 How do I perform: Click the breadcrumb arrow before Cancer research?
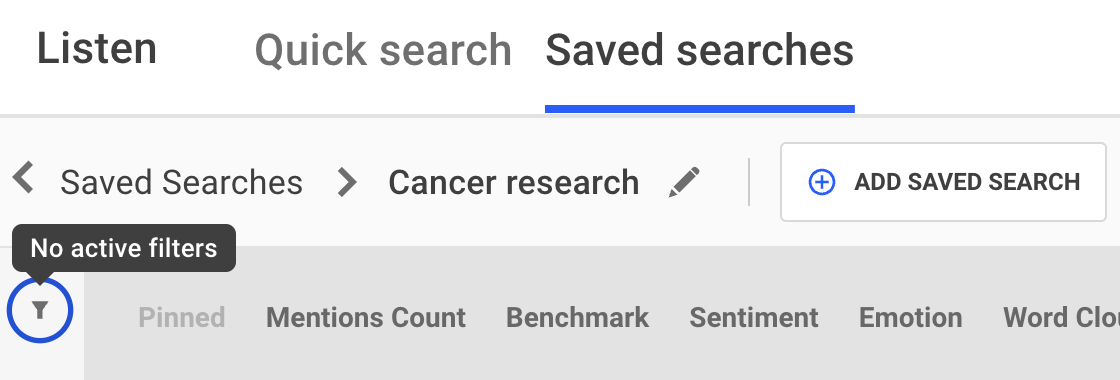347,182
